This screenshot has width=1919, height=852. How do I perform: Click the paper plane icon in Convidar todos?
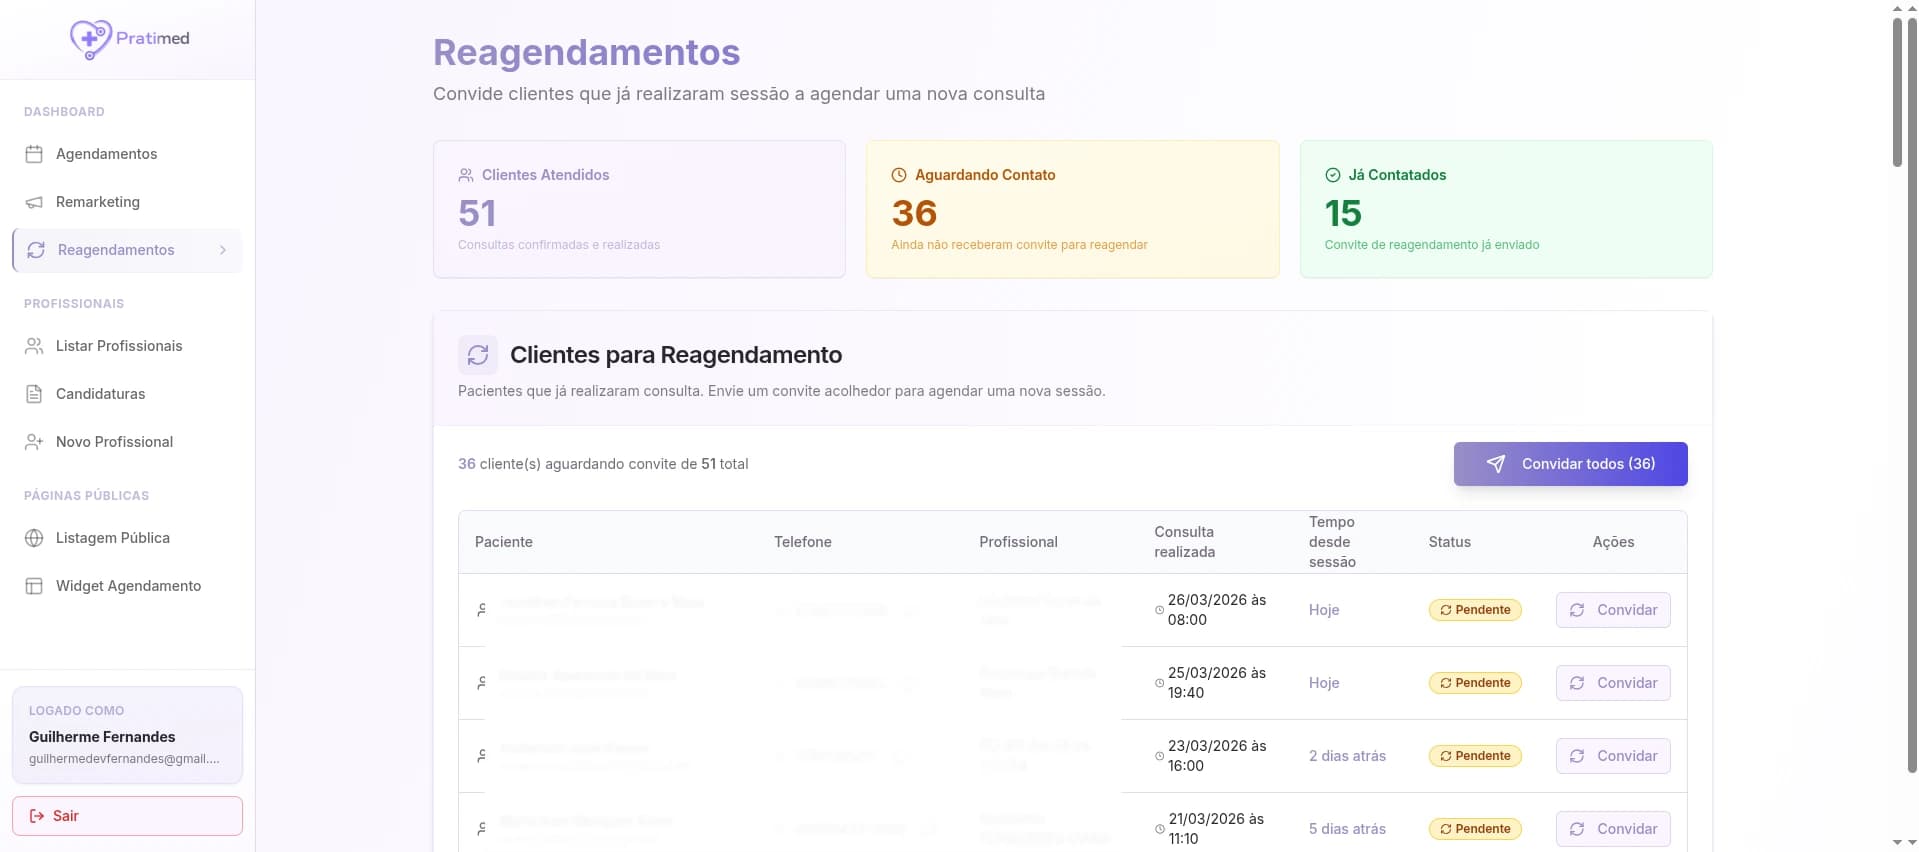click(1496, 464)
